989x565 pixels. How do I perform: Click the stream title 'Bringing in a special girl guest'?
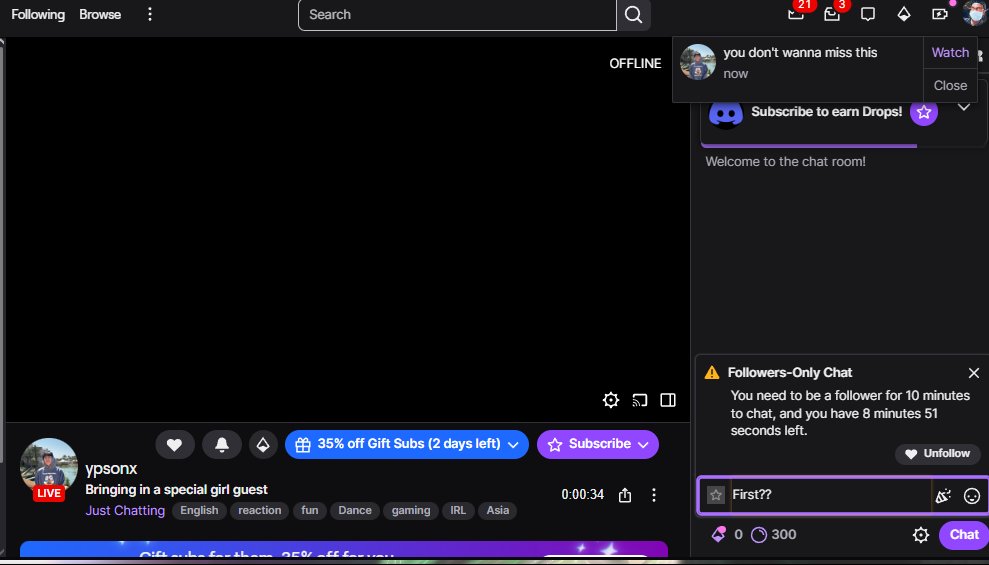coord(177,489)
